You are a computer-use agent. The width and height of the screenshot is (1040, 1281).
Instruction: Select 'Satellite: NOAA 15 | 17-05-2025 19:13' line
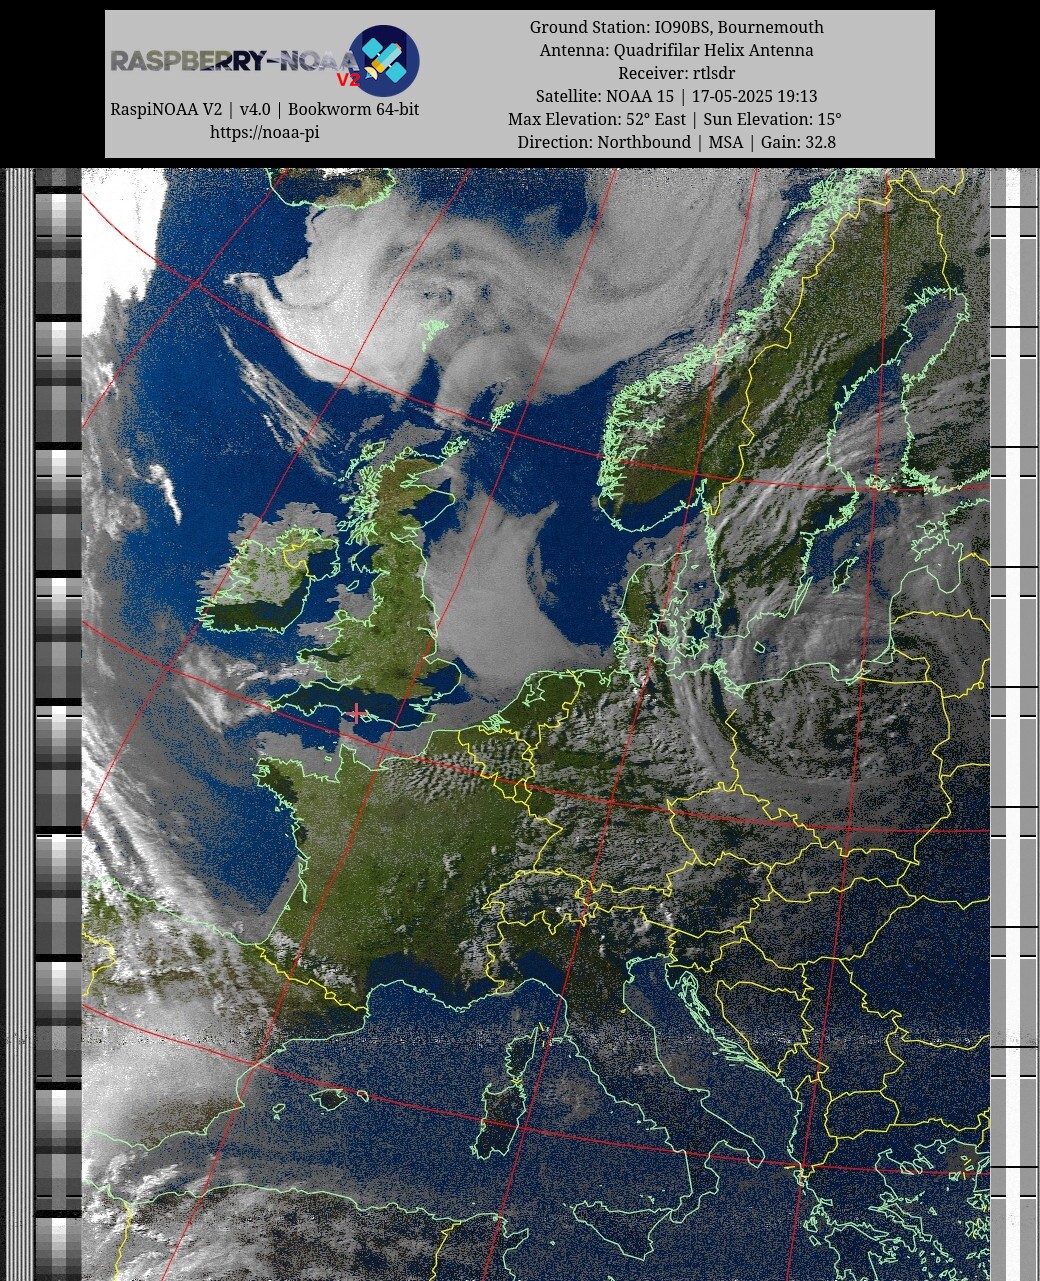coord(676,96)
